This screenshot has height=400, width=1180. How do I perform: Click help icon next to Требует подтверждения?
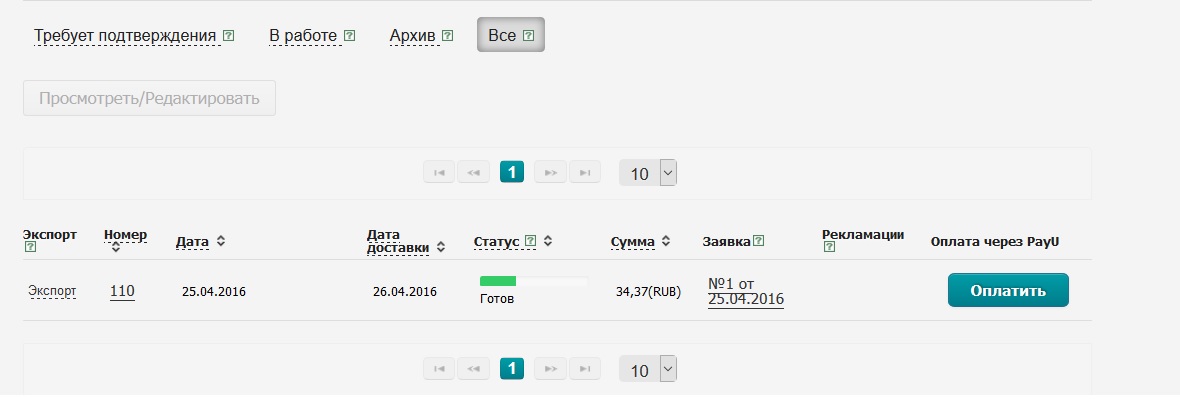(229, 36)
